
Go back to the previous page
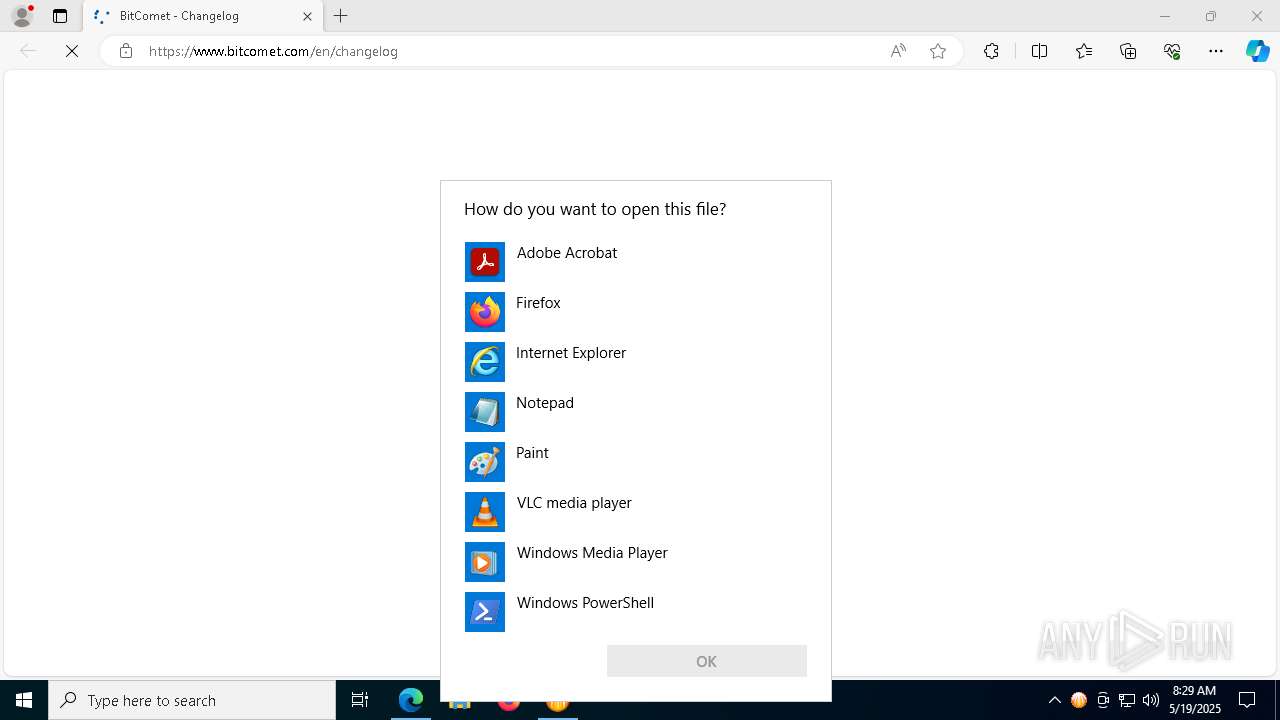(x=28, y=51)
